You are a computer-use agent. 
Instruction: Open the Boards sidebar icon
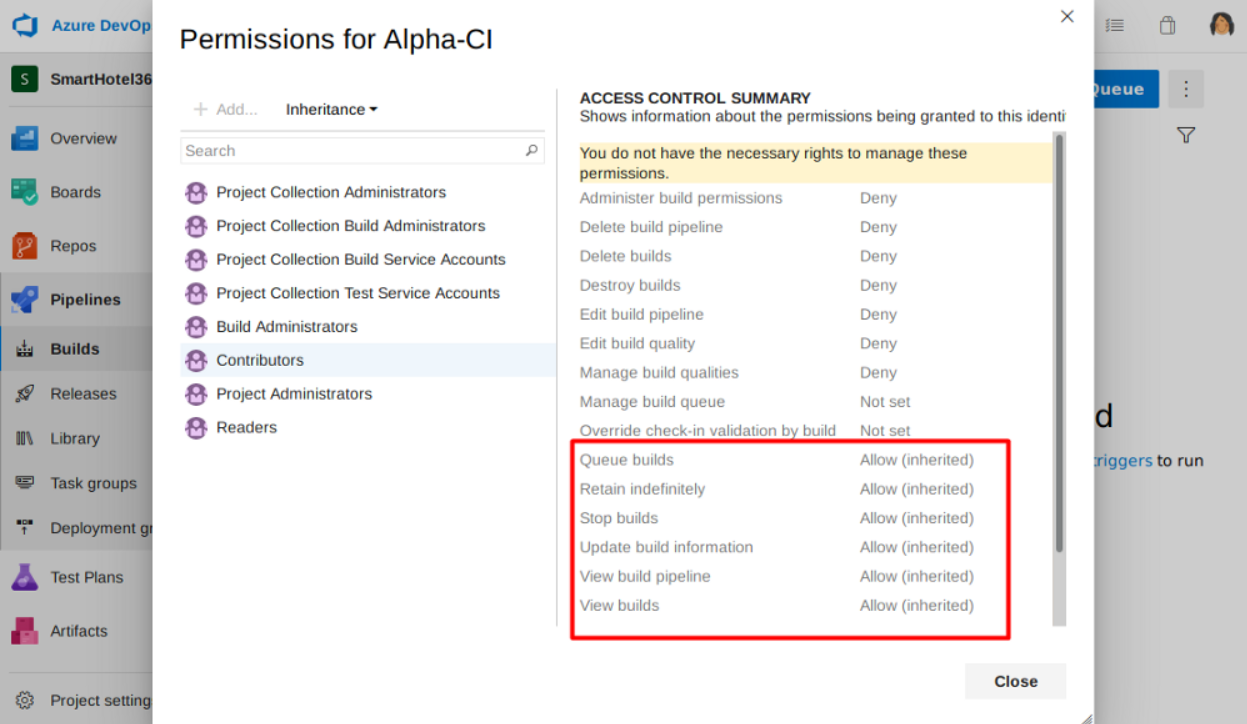click(25, 192)
